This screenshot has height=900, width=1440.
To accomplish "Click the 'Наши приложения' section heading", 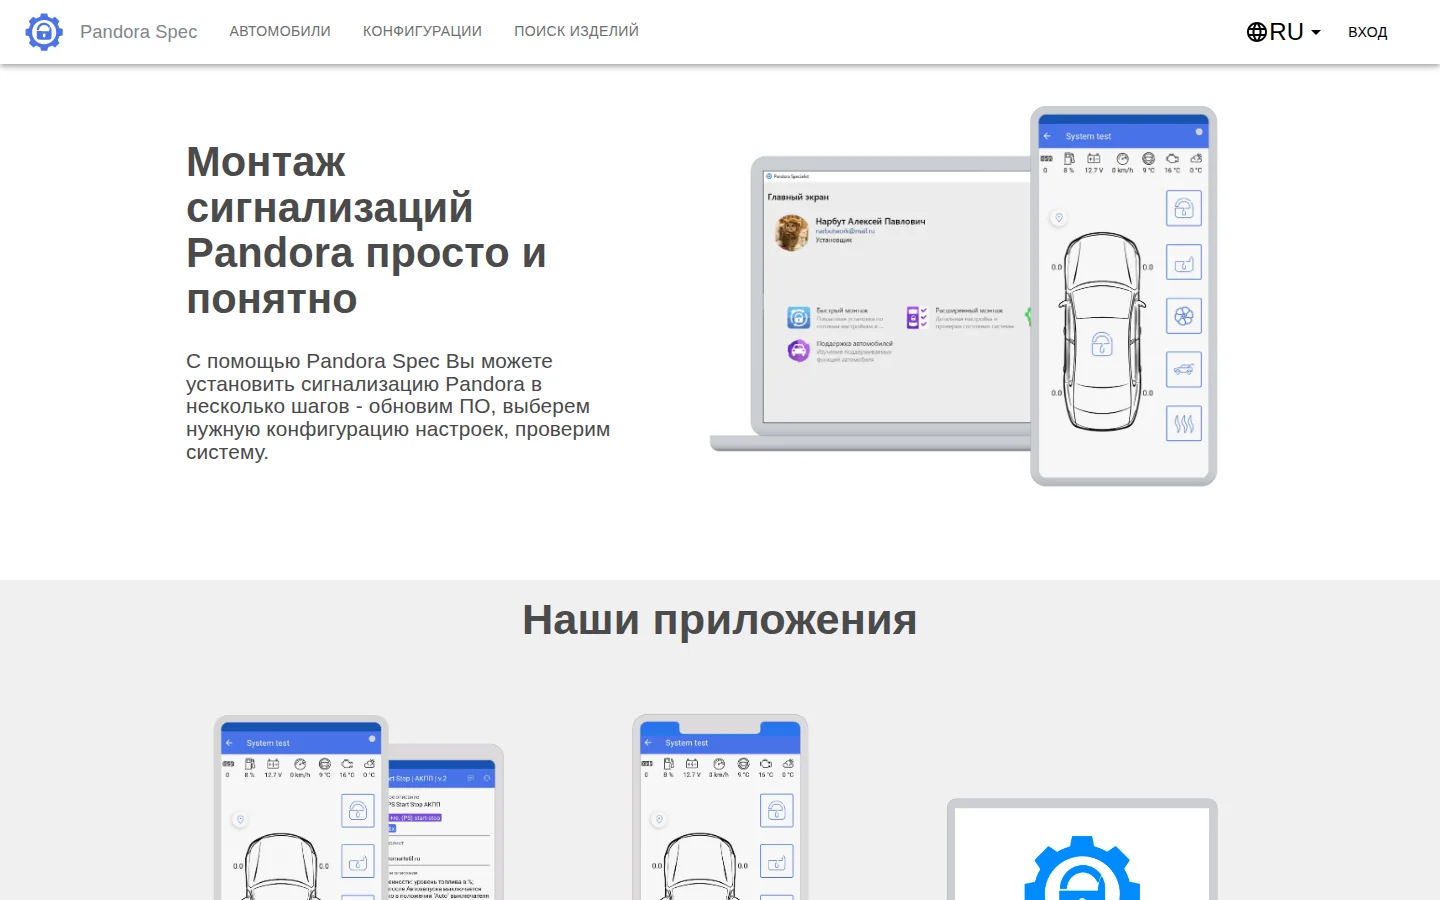I will click(x=720, y=620).
